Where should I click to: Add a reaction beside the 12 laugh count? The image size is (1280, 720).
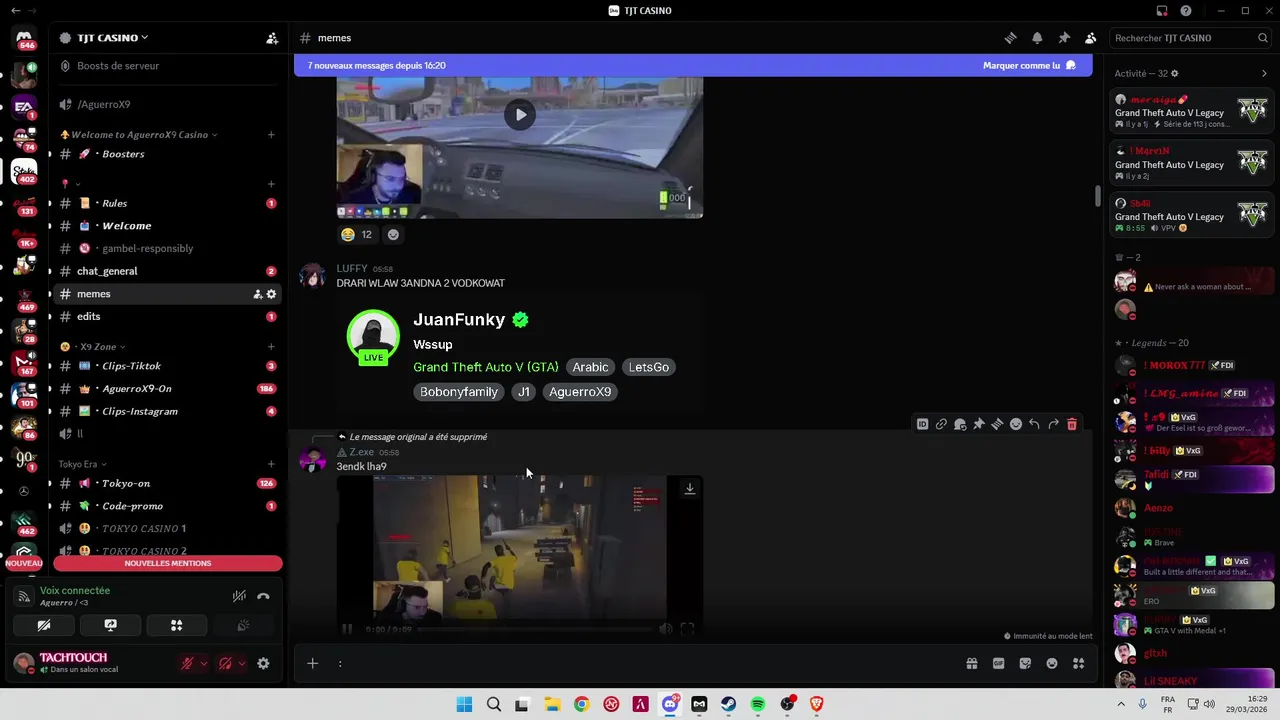pyautogui.click(x=393, y=235)
